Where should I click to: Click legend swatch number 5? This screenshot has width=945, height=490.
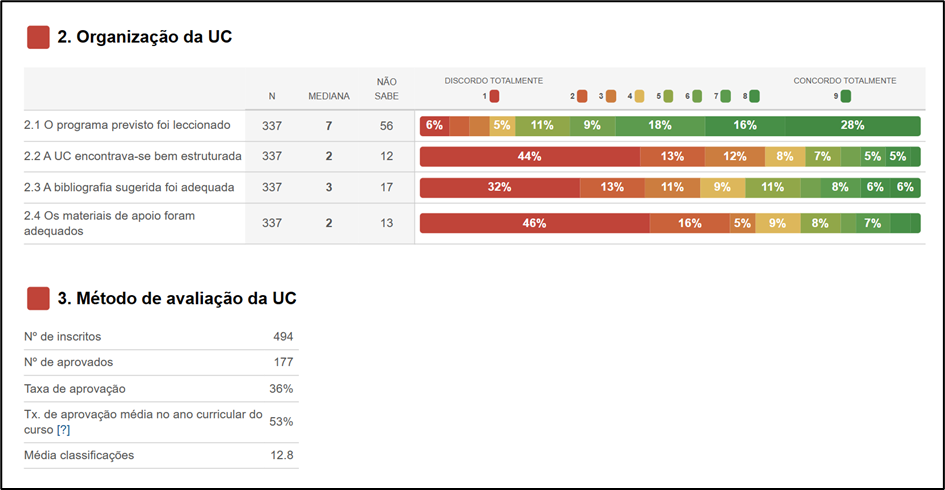point(668,96)
